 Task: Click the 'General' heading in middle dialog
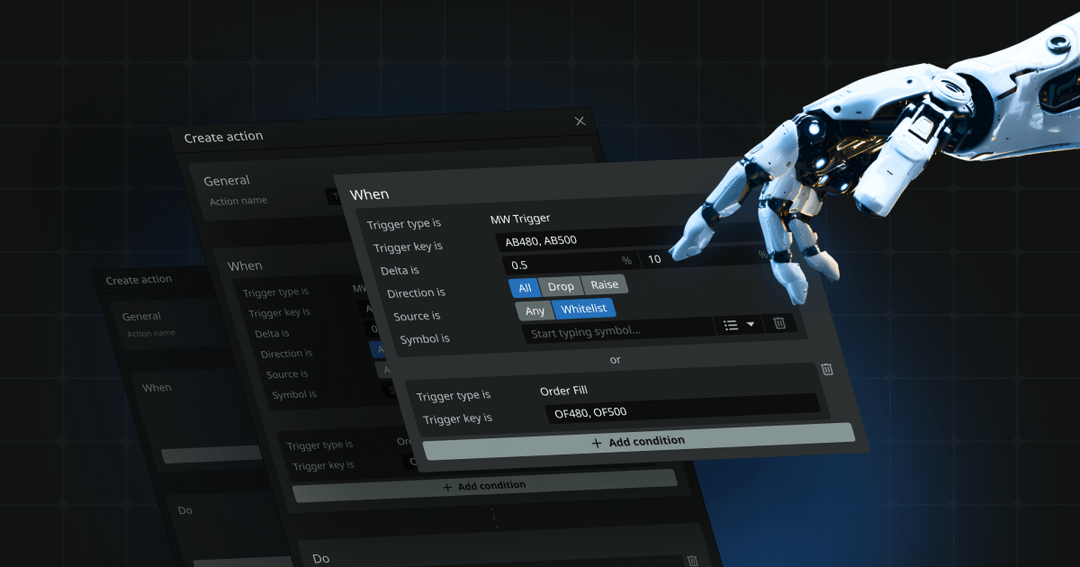227,181
